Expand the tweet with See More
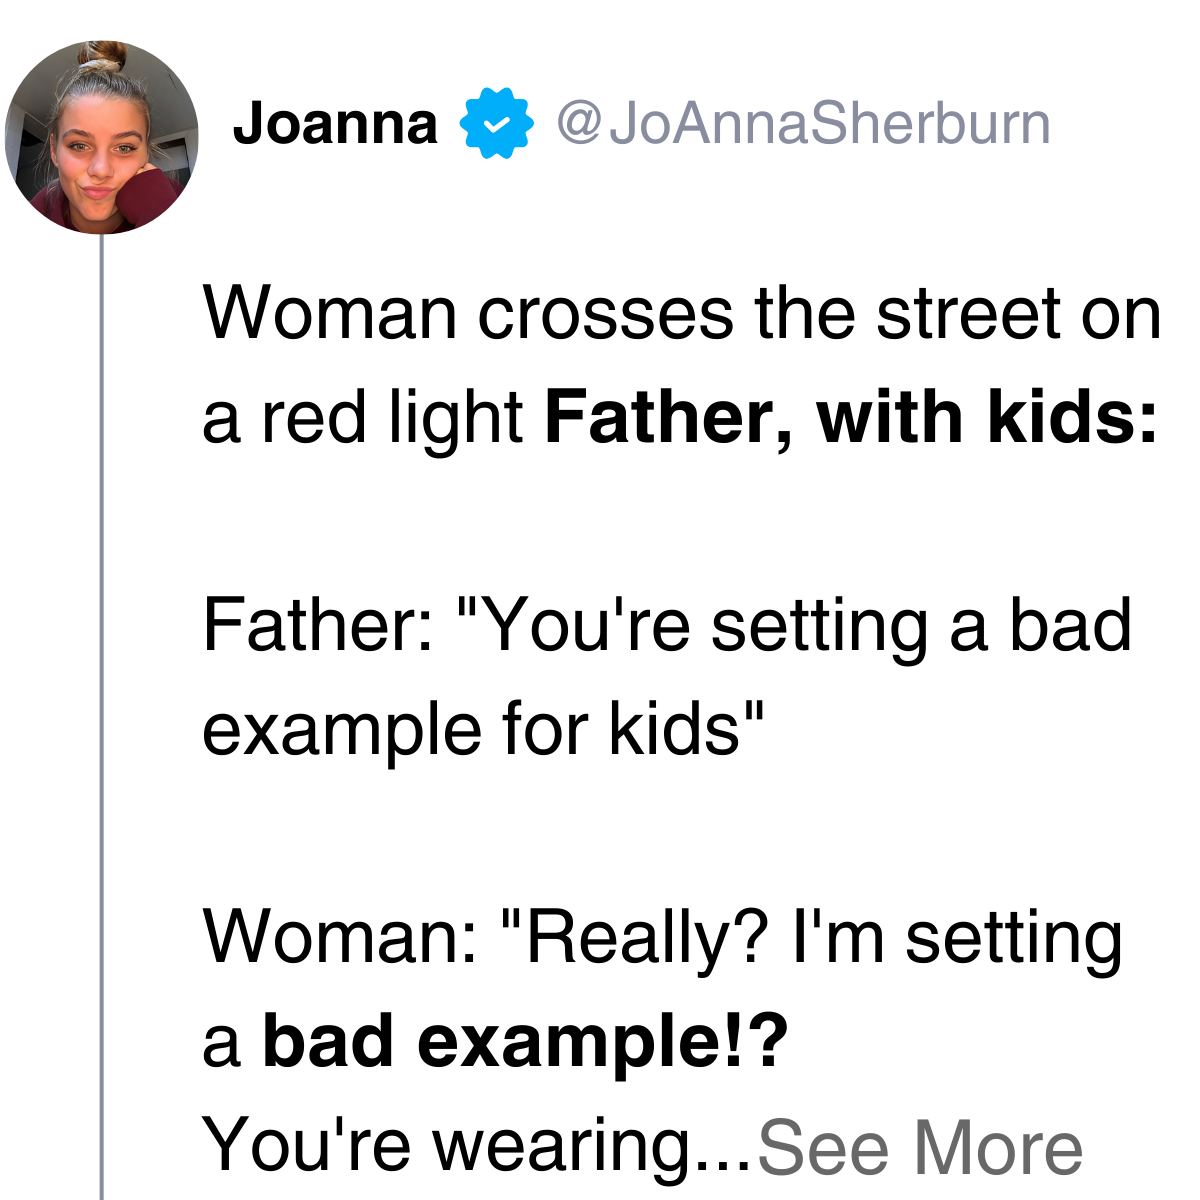 [920, 1146]
